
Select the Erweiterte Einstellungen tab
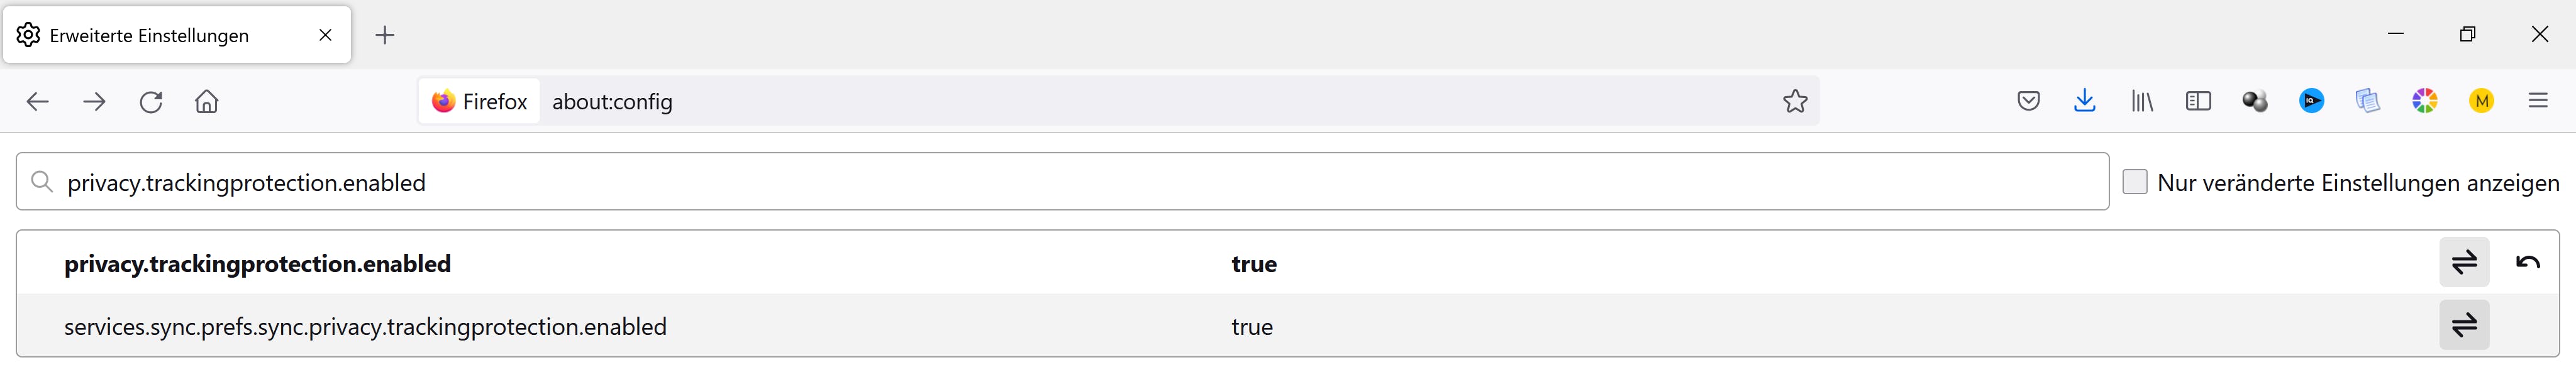(160, 36)
